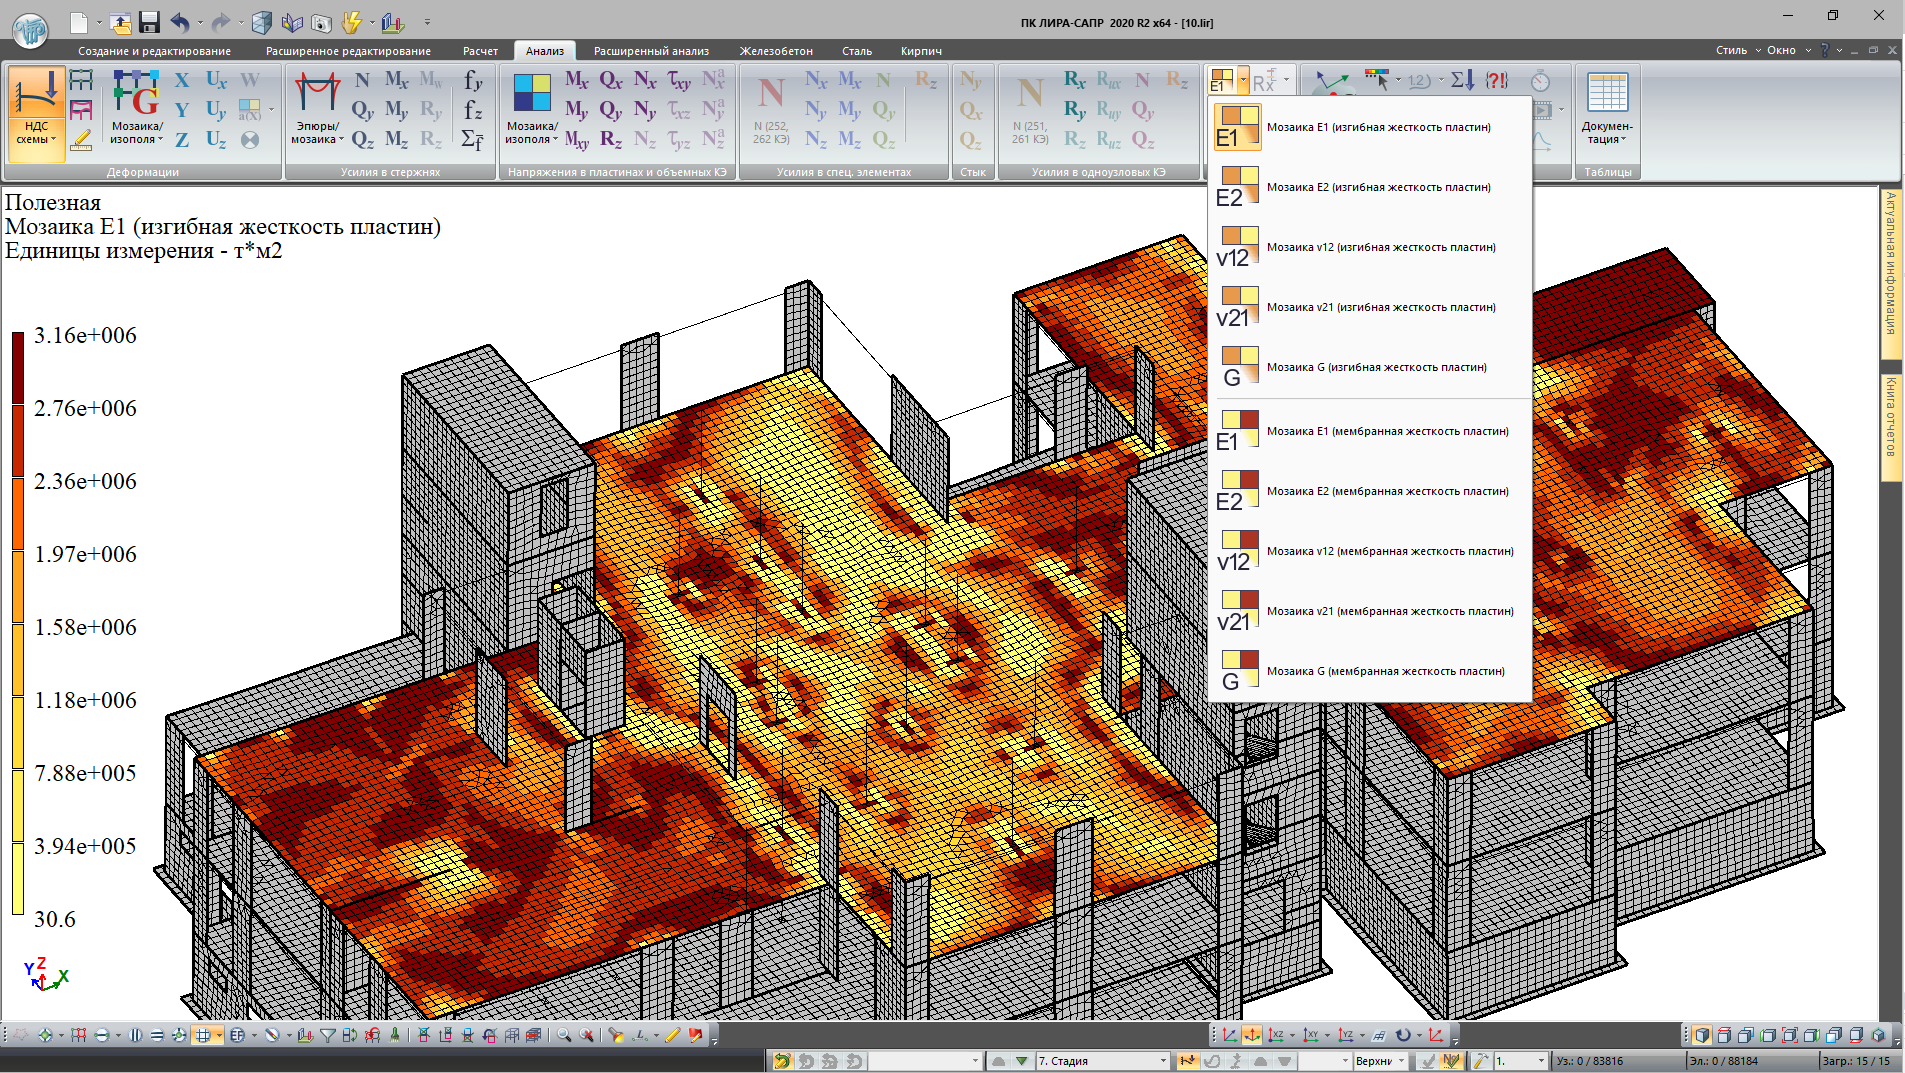Click the Save file icon

point(149,22)
